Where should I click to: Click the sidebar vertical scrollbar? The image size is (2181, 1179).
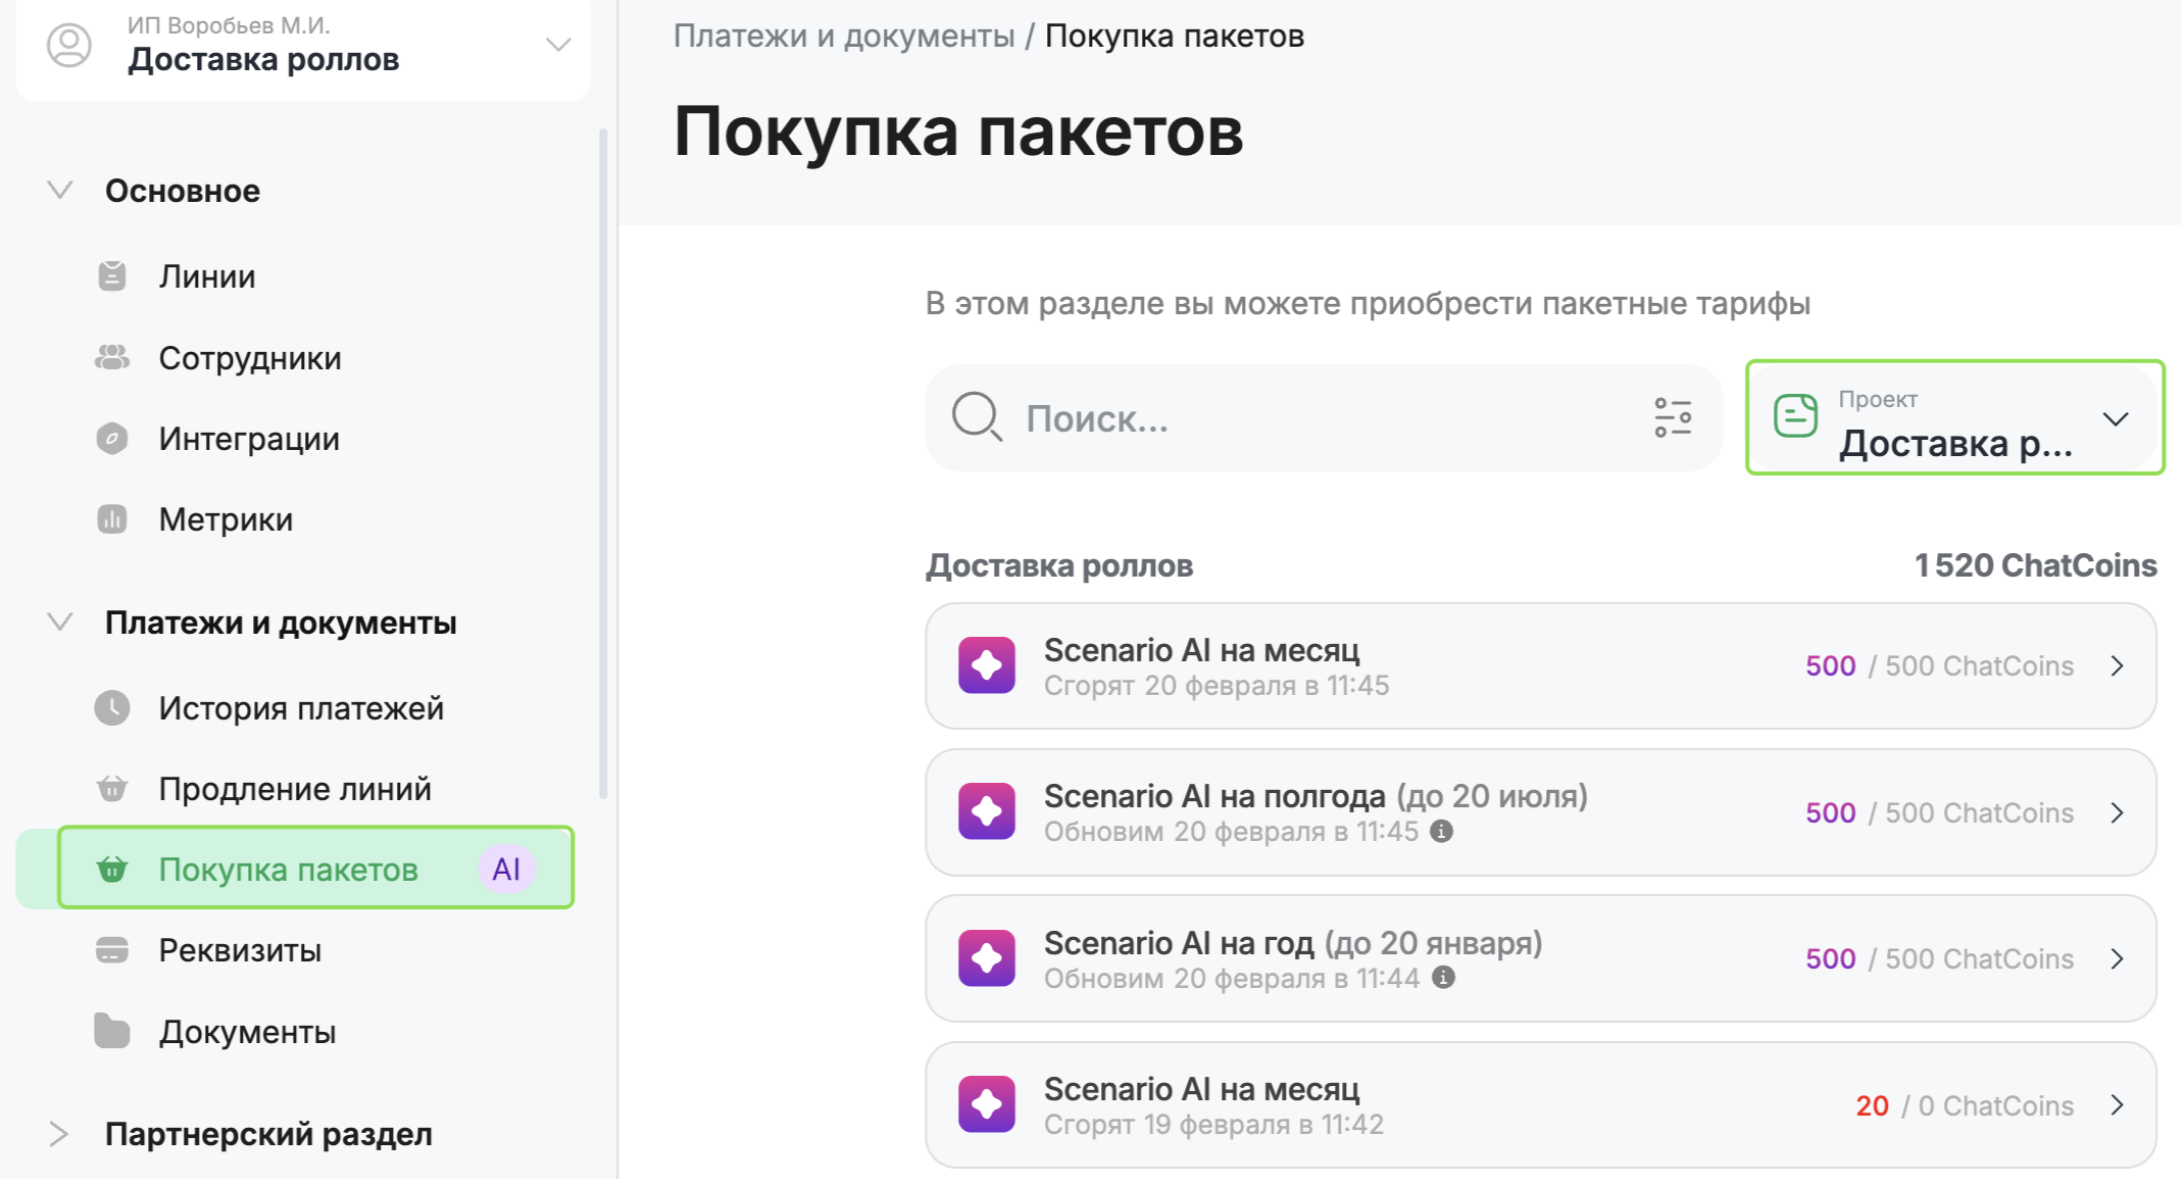603,460
